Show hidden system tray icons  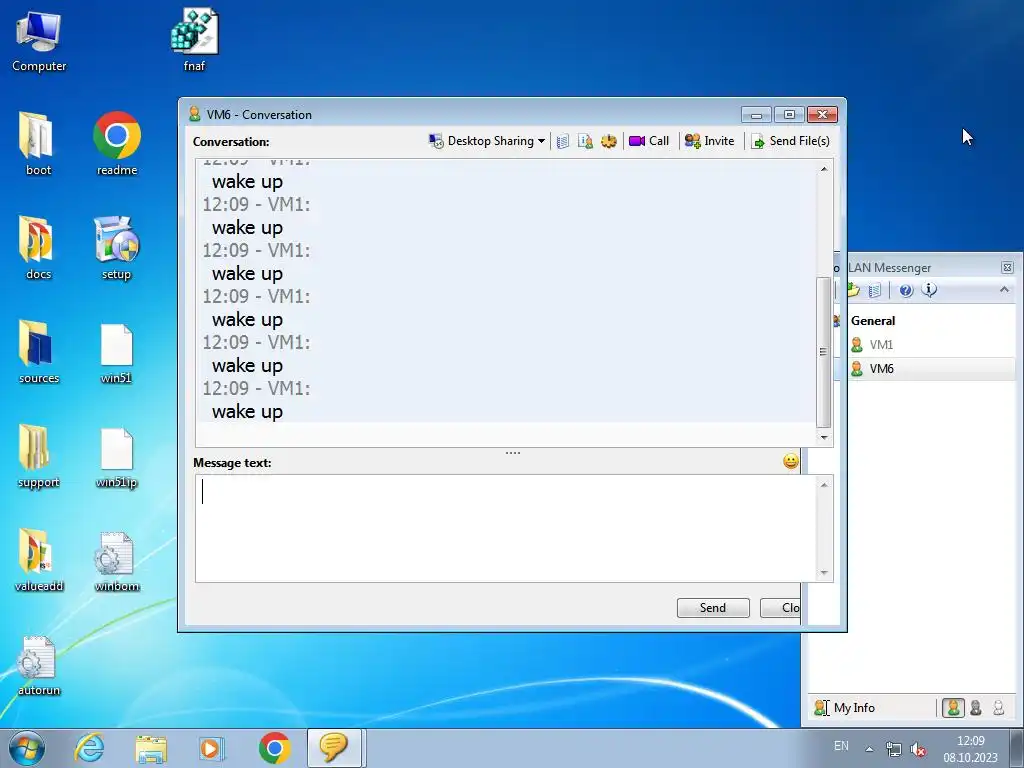pos(869,749)
